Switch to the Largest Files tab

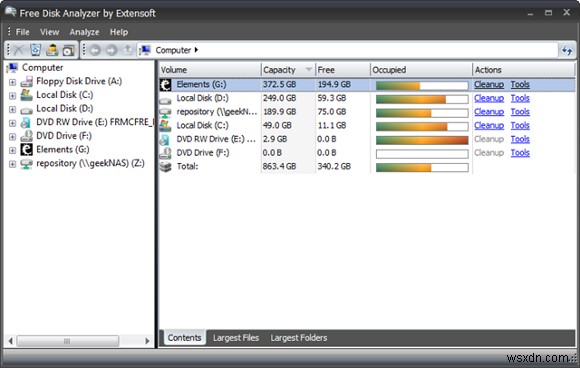(236, 338)
